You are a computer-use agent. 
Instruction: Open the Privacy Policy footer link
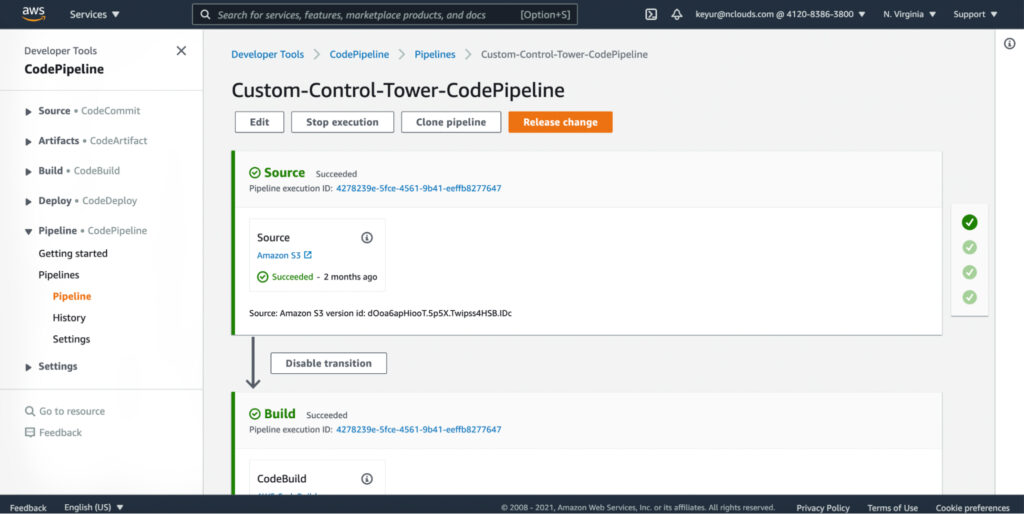[823, 507]
